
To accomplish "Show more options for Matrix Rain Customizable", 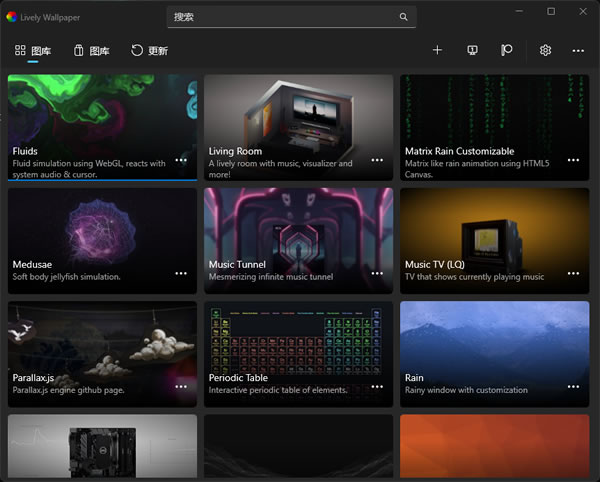I will pyautogui.click(x=573, y=159).
